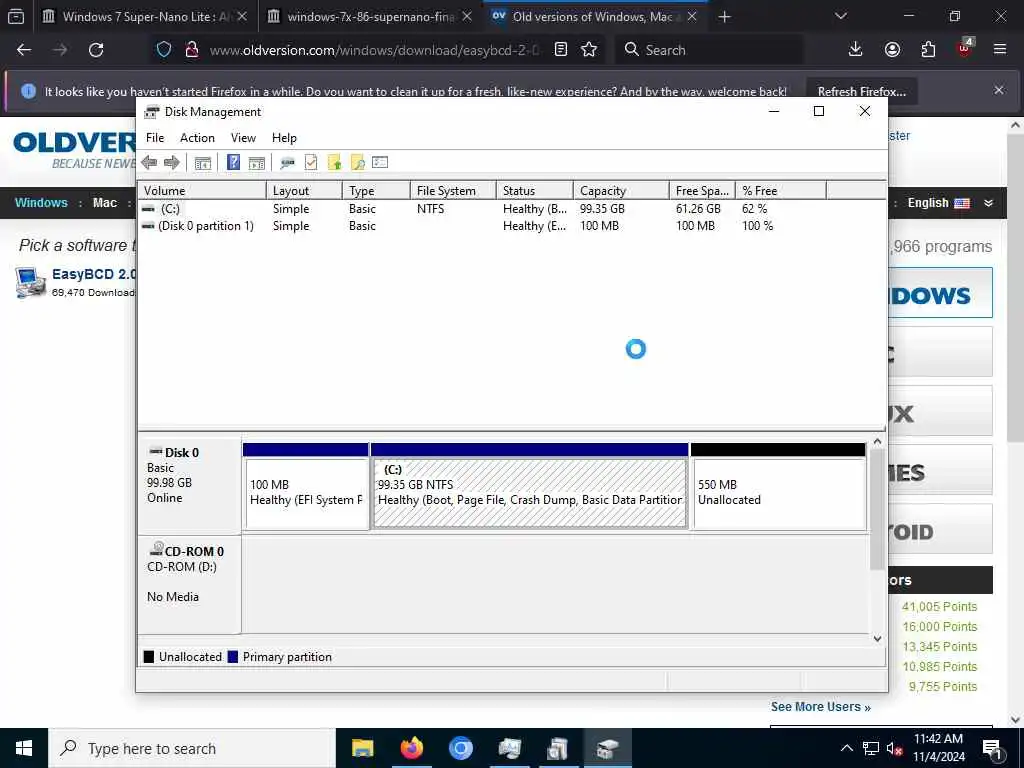This screenshot has width=1024, height=768.
Task: Open Firefox hamburger application menu
Action: pos(1000,50)
